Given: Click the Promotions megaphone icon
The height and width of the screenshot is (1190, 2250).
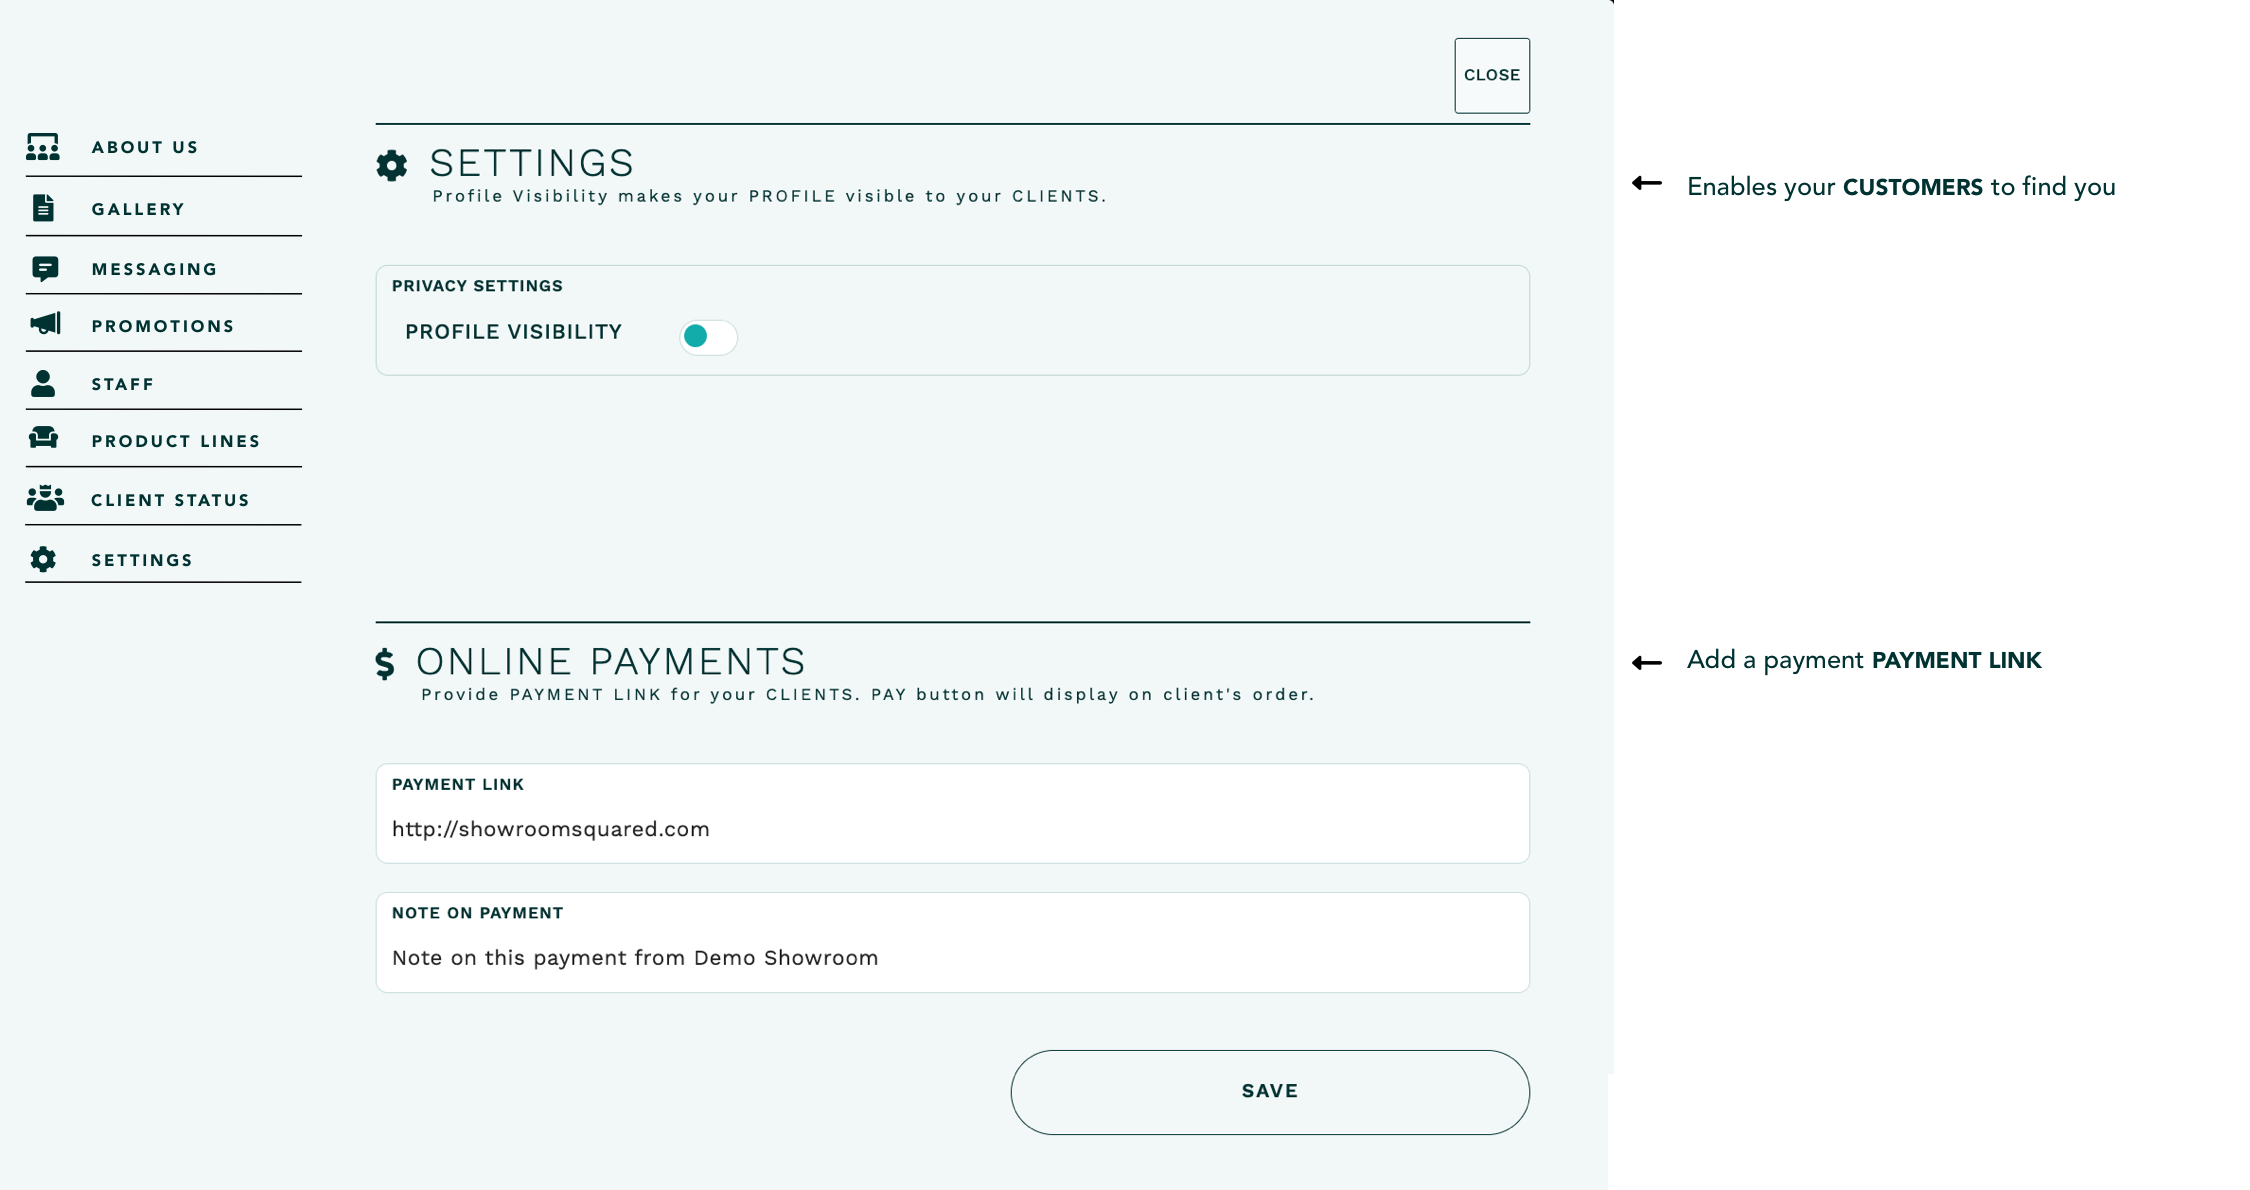Looking at the screenshot, I should (x=44, y=324).
